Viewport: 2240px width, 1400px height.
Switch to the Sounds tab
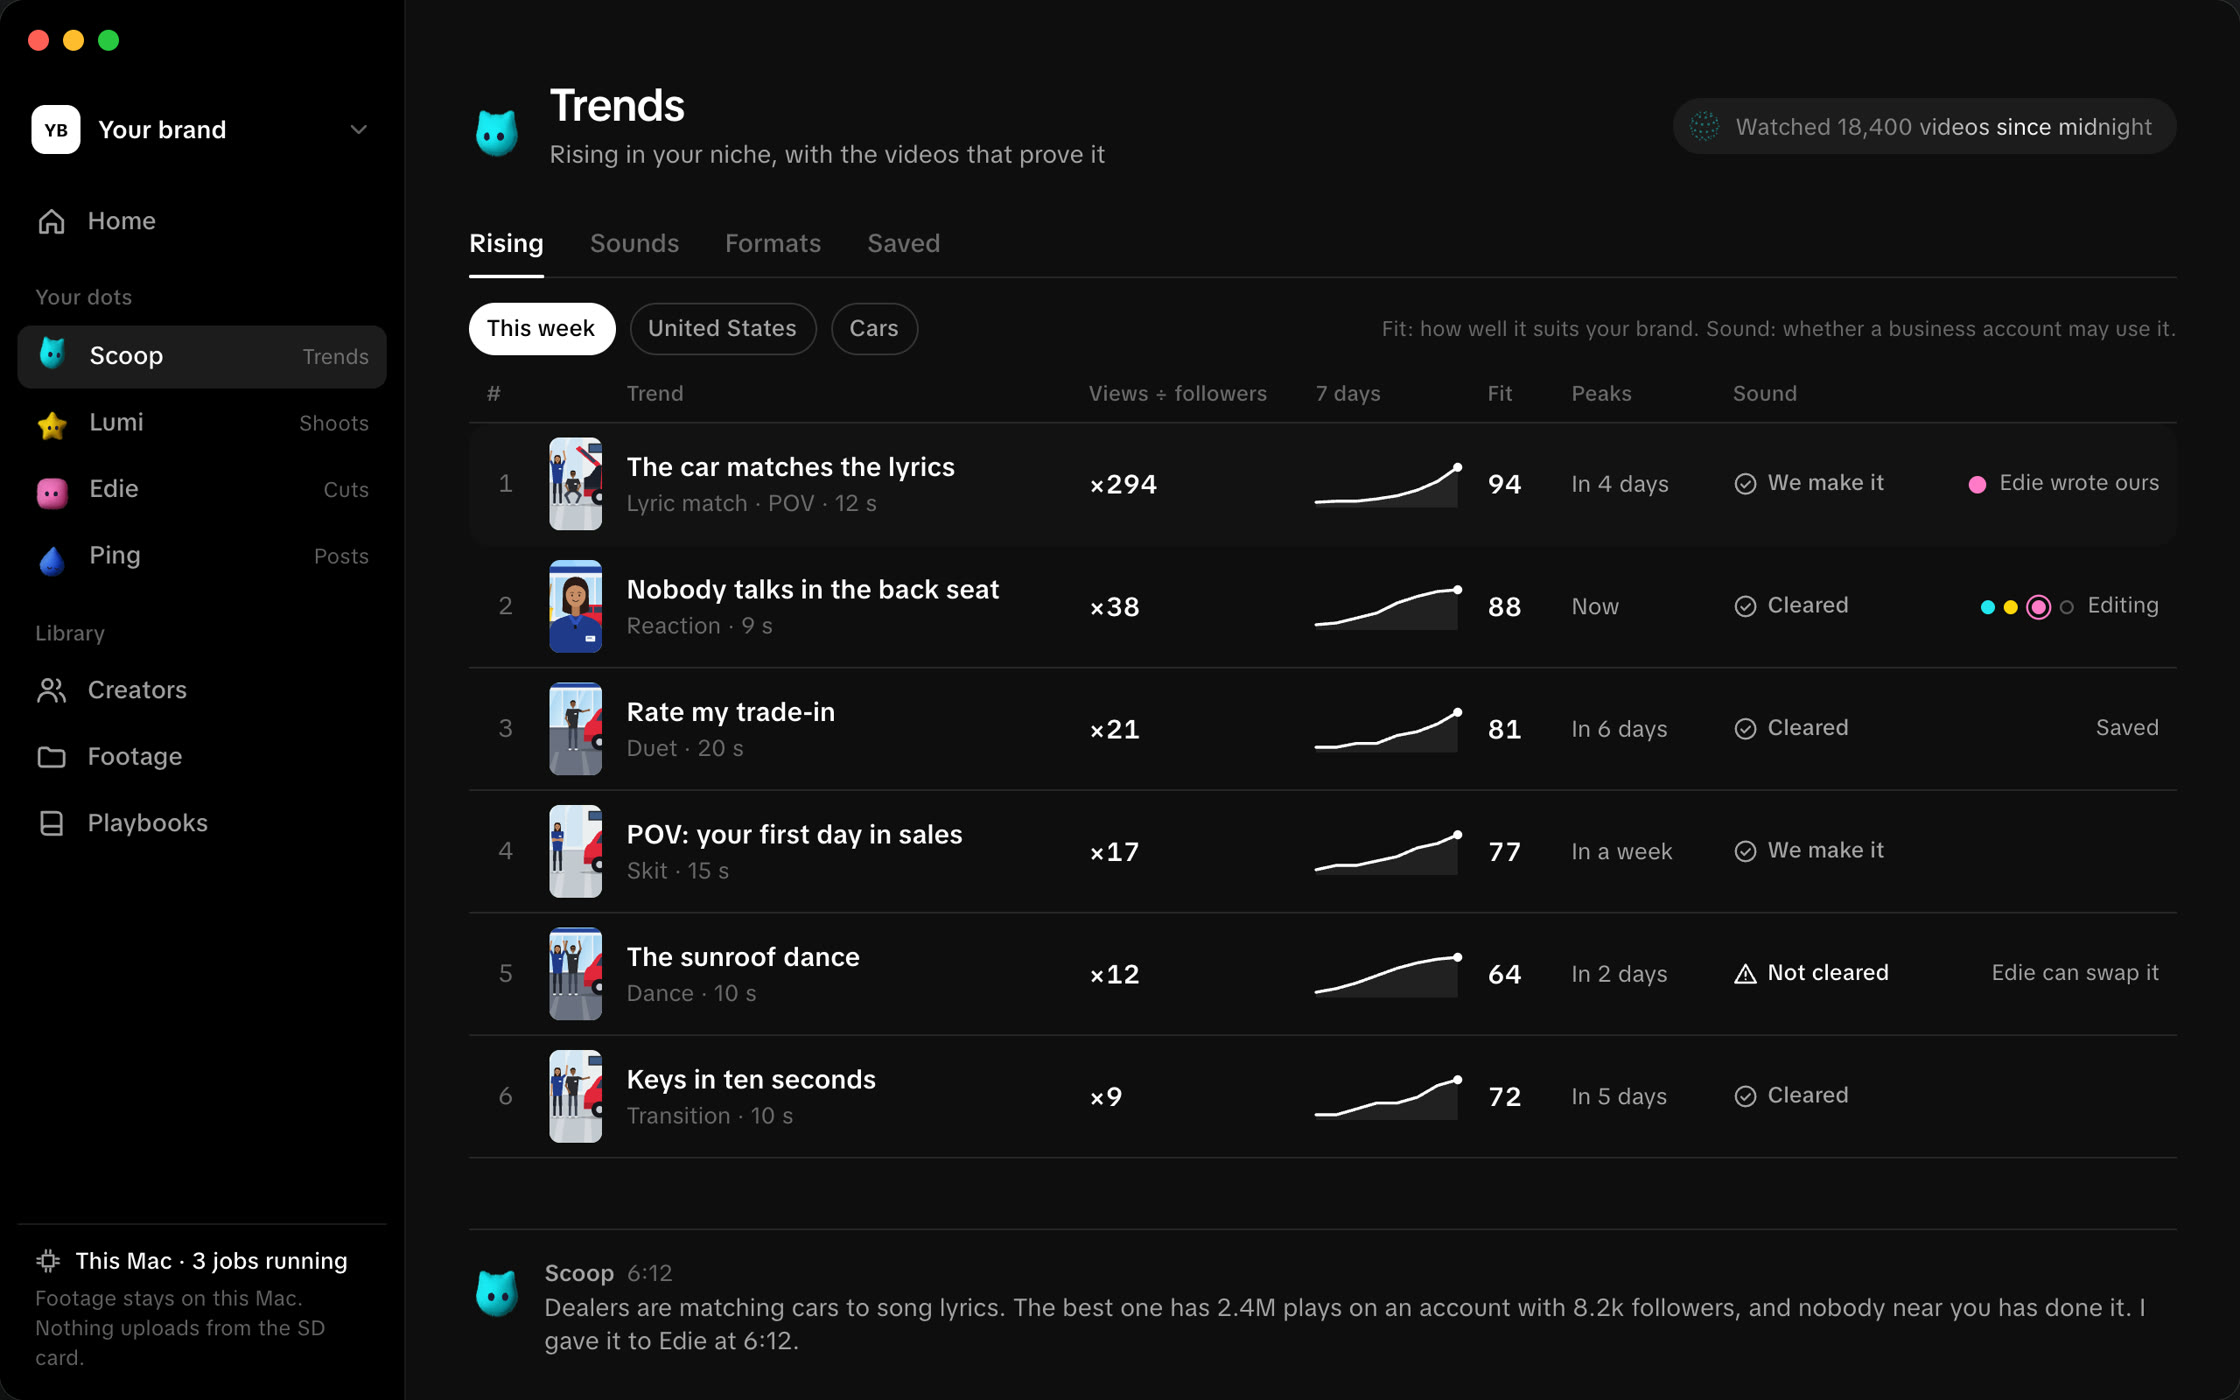point(634,243)
